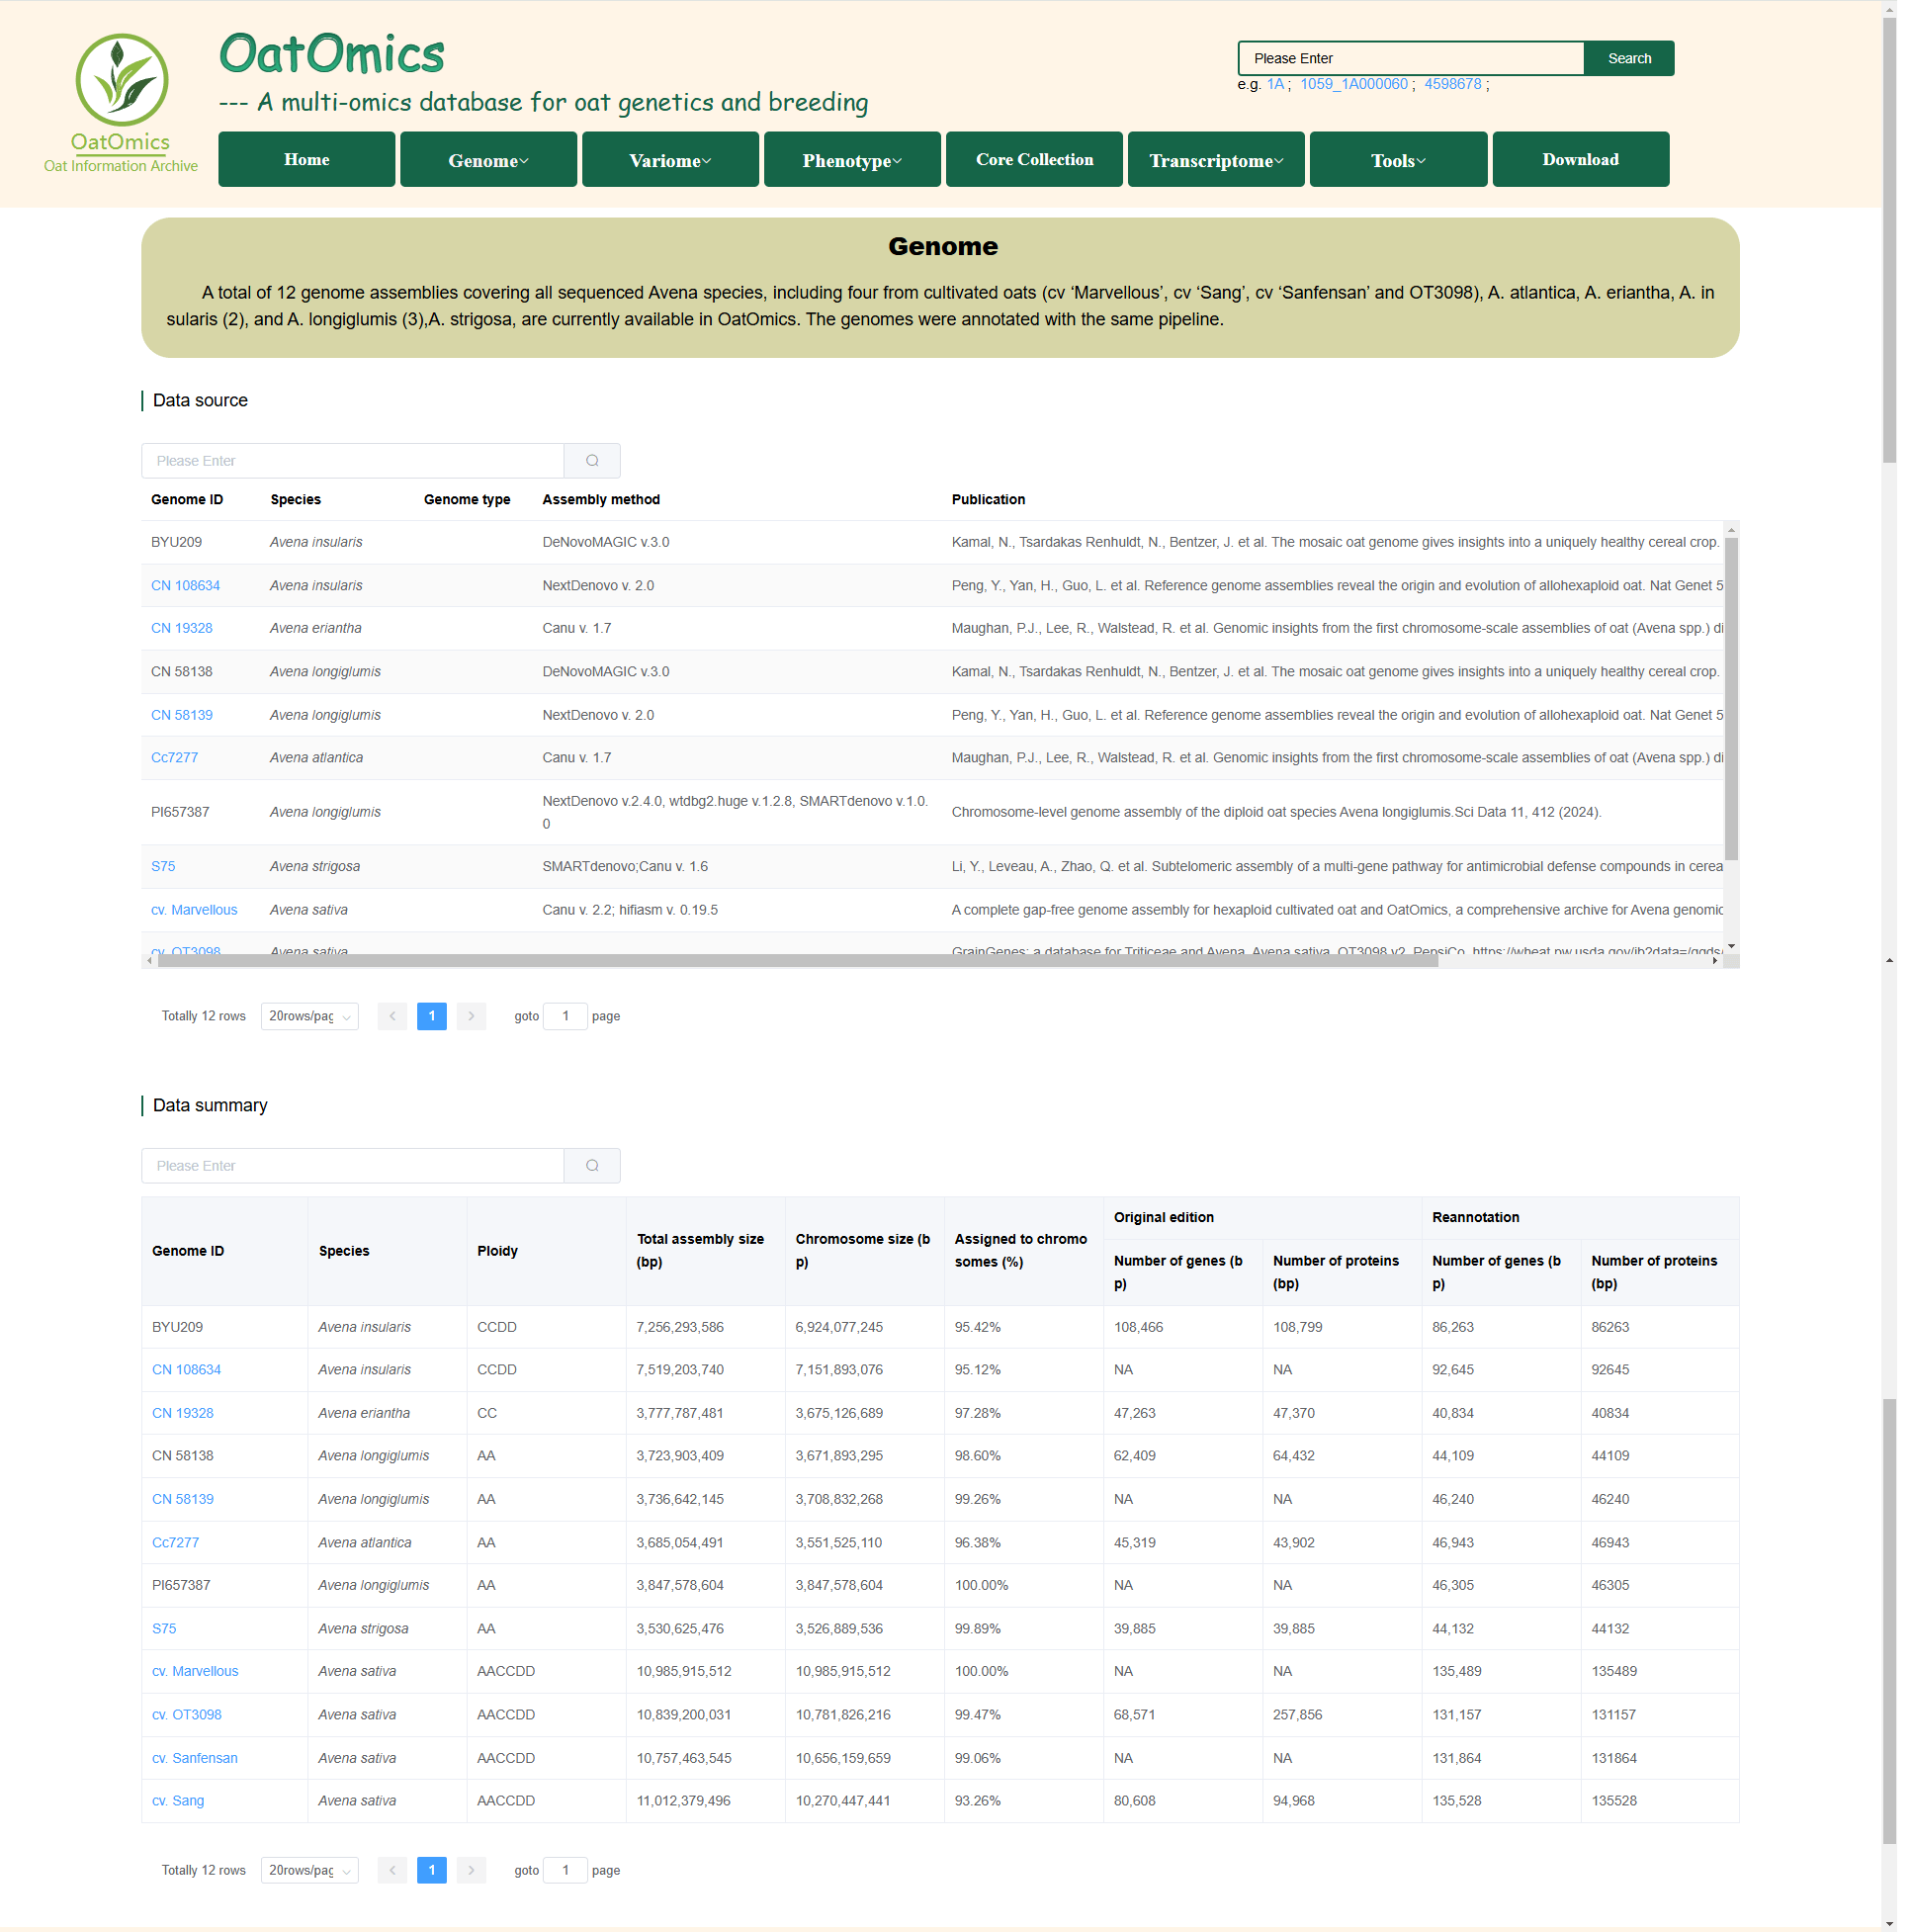Screen dimensions: 1912x1932
Task: Click Data source table vertical scrollbar
Action: pos(1731,698)
